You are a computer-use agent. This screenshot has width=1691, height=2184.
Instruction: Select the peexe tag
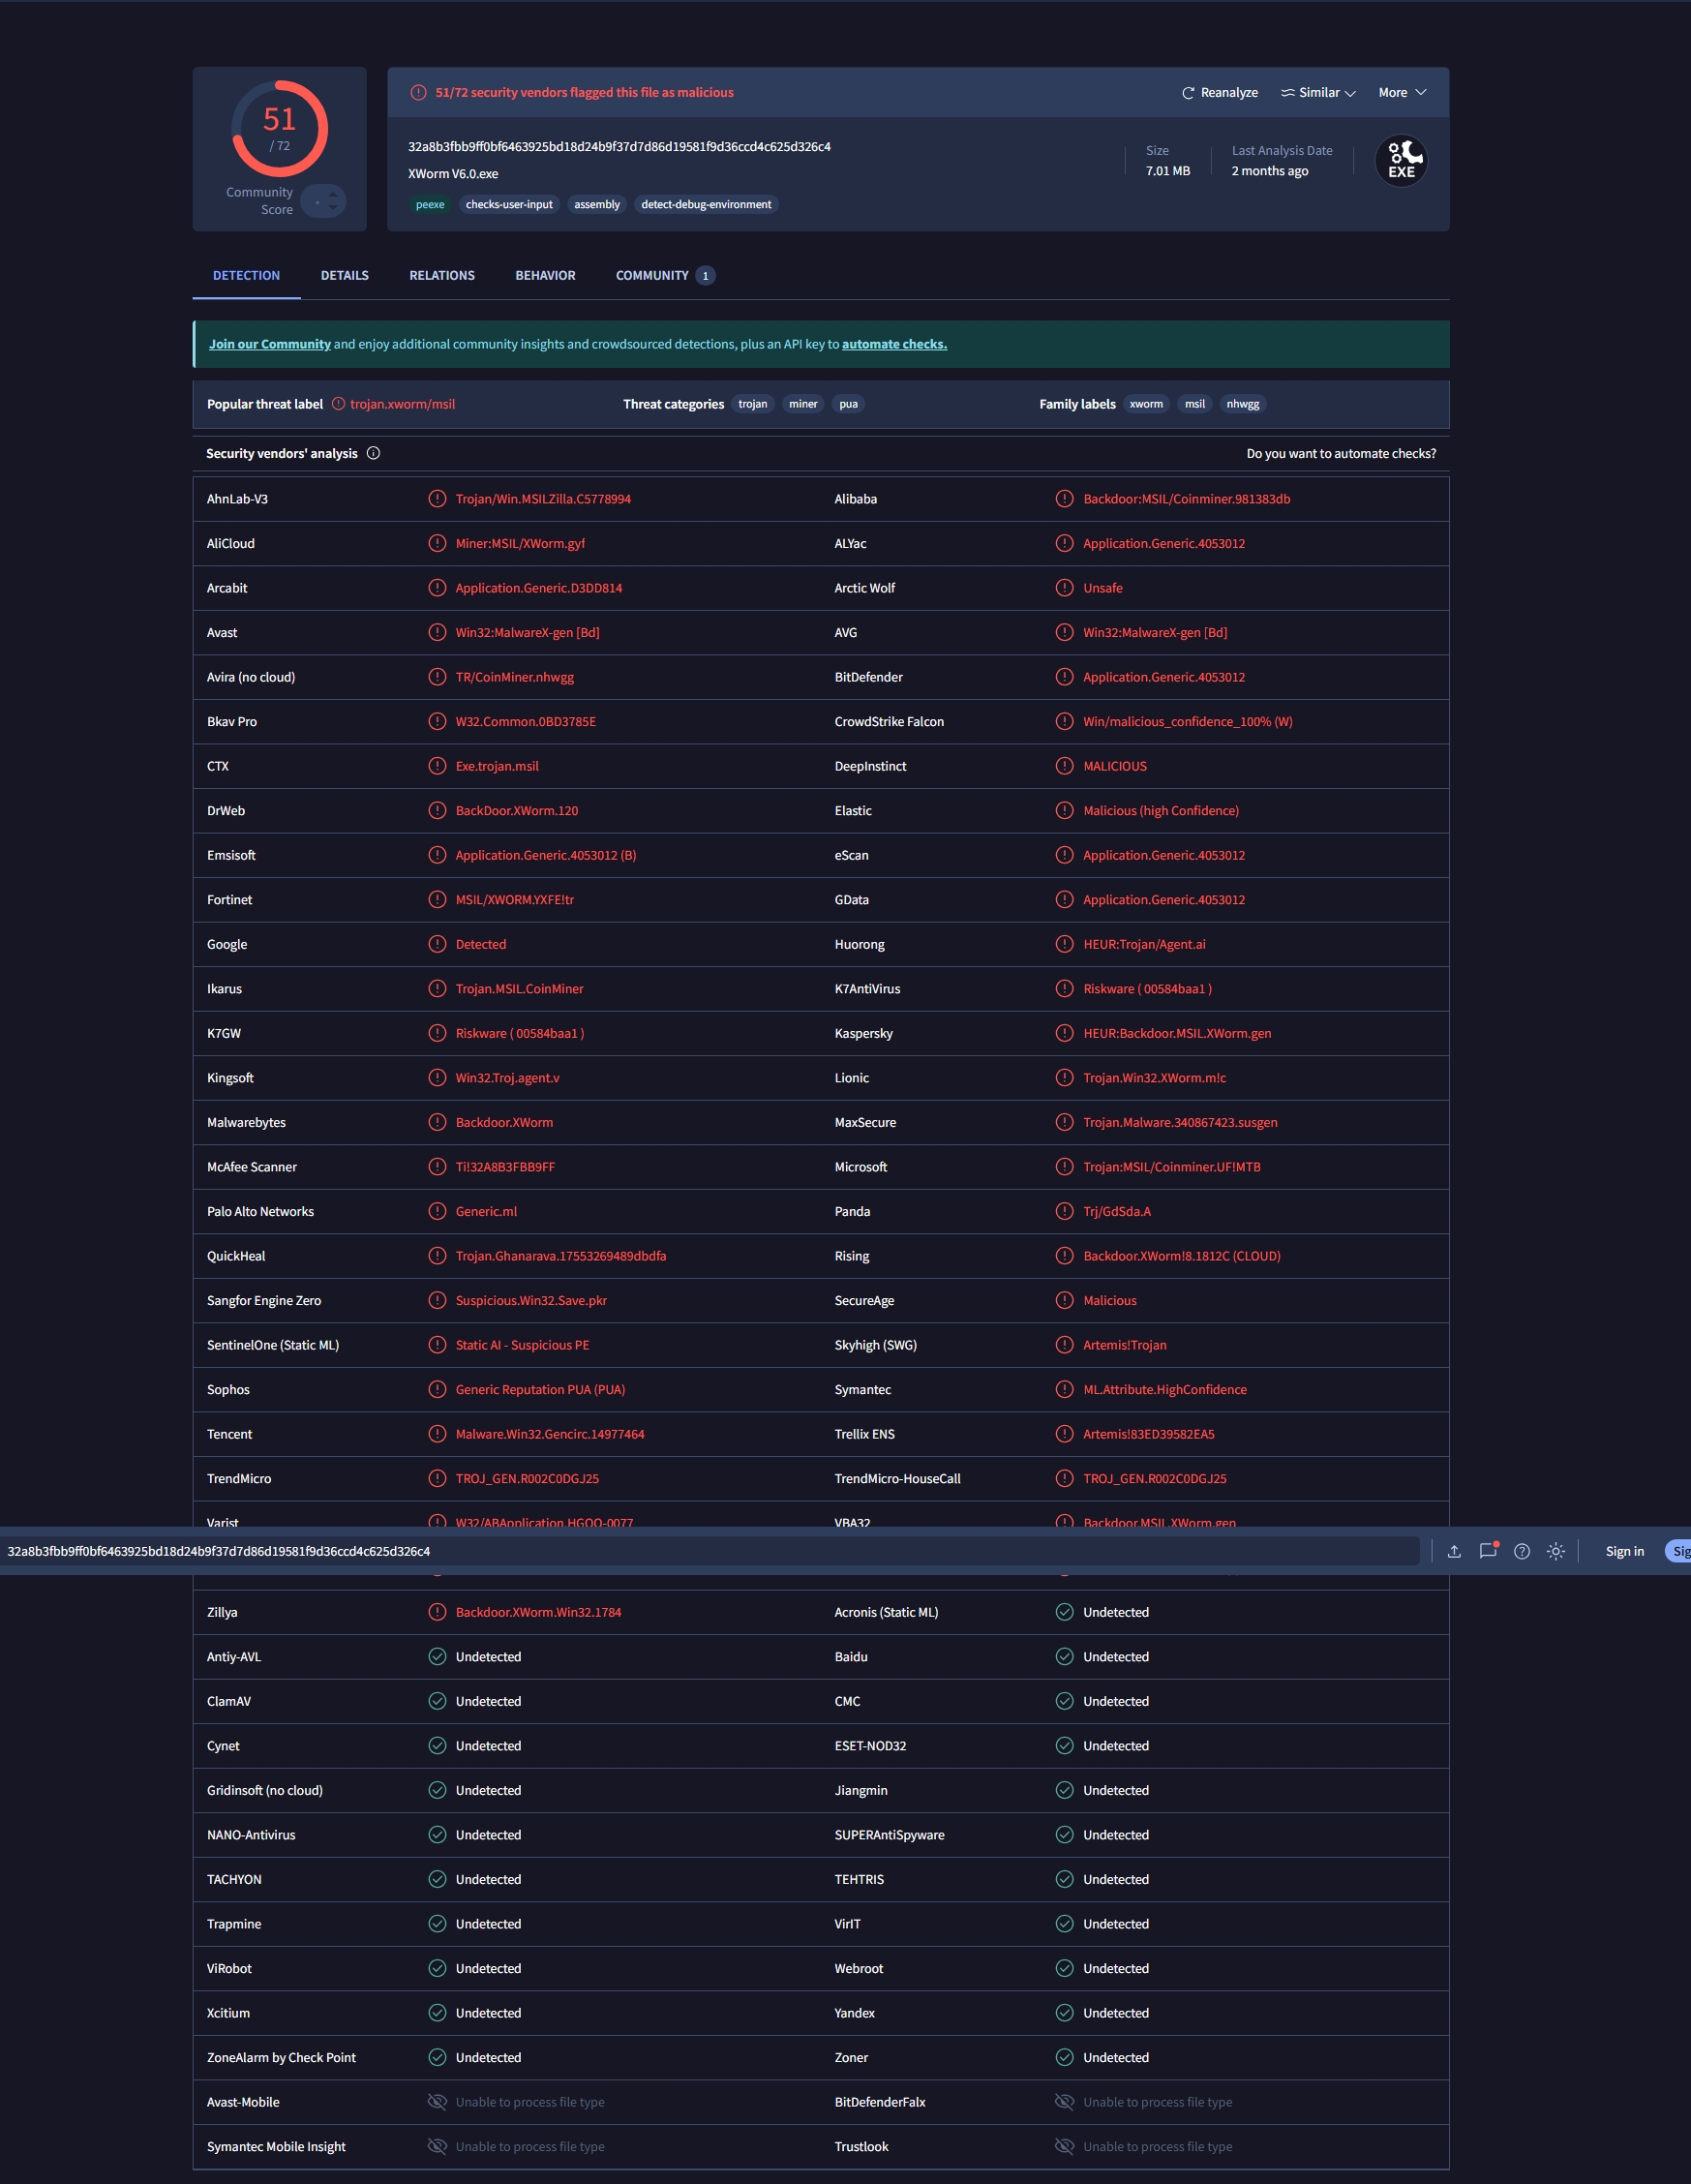point(430,205)
